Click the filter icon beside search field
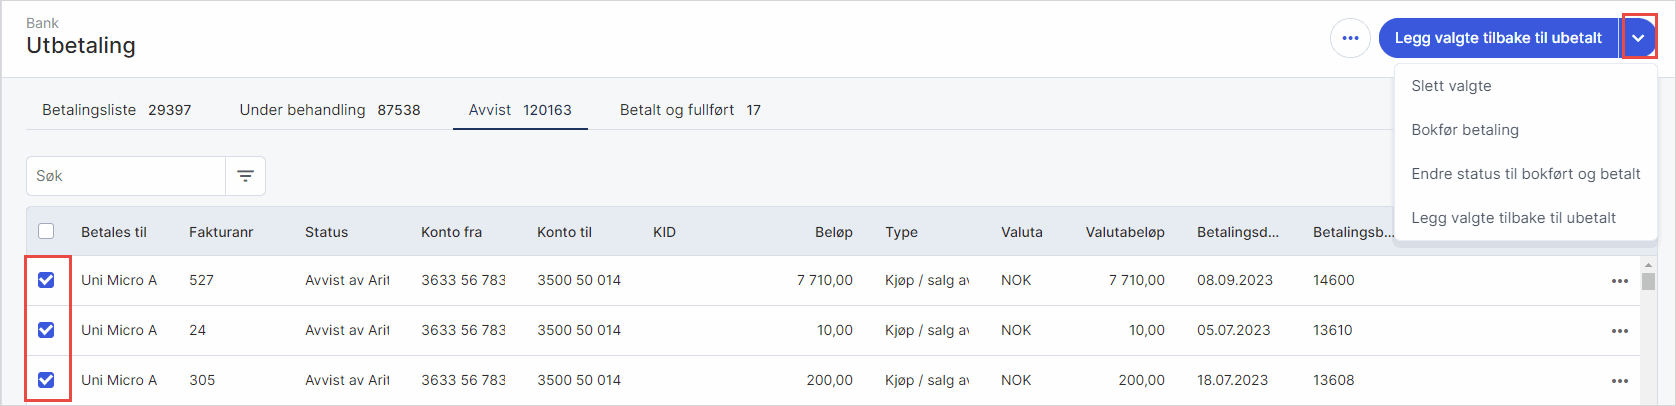 click(245, 176)
